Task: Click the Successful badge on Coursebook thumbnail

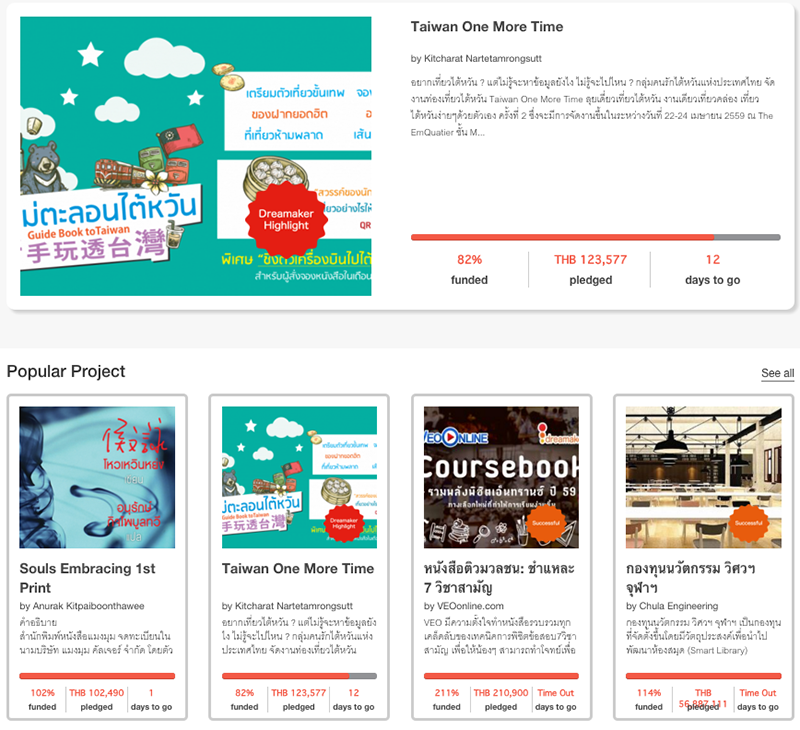Action: coord(546,523)
